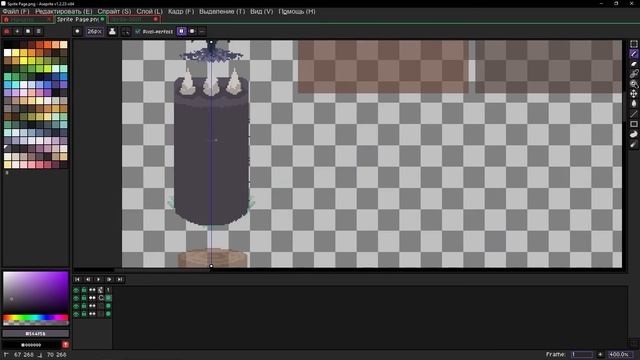Click the foreground color hex bar
The height and width of the screenshot is (360, 640).
tap(36, 333)
